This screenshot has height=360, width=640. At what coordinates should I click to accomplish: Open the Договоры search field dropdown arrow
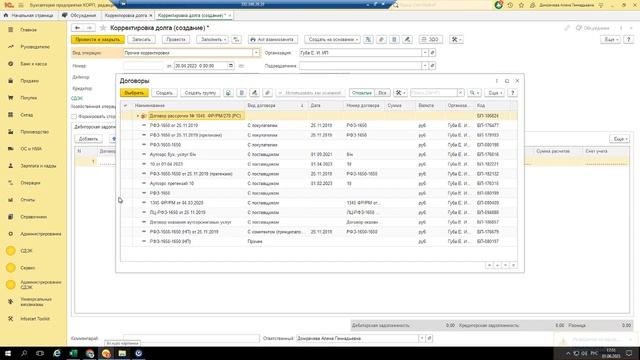[460, 93]
